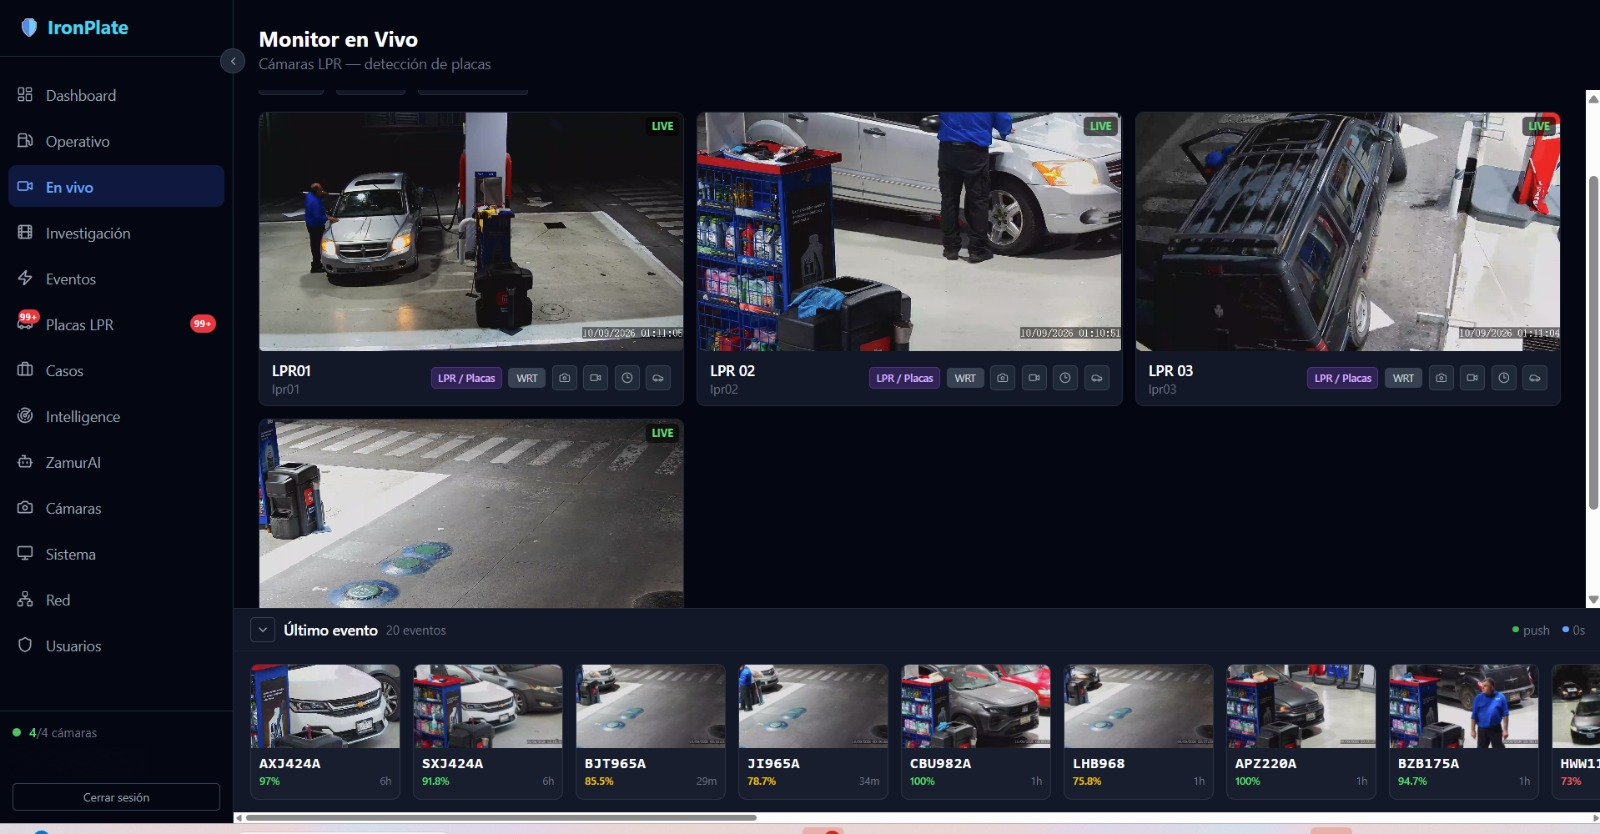Viewport: 1600px width, 834px height.
Task: Click the Intelligence sidebar icon
Action: pos(25,416)
